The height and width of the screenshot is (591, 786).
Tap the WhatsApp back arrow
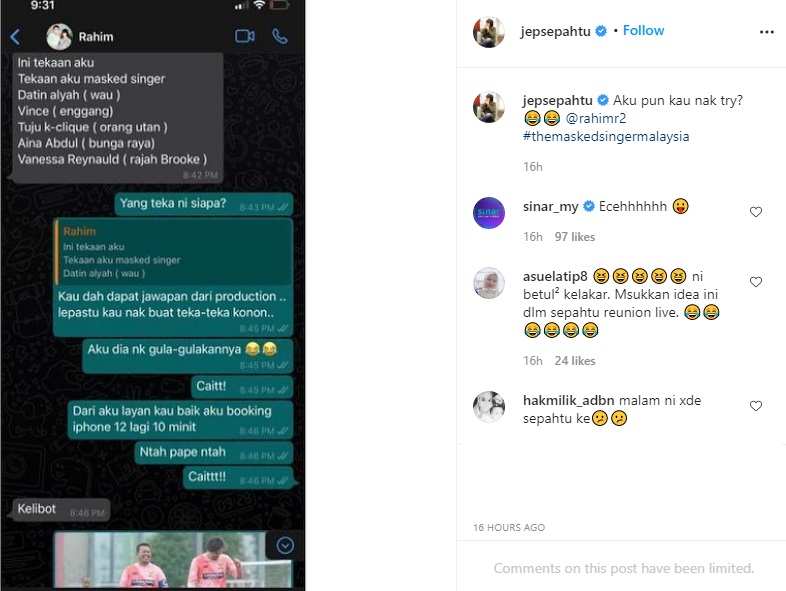tap(15, 37)
